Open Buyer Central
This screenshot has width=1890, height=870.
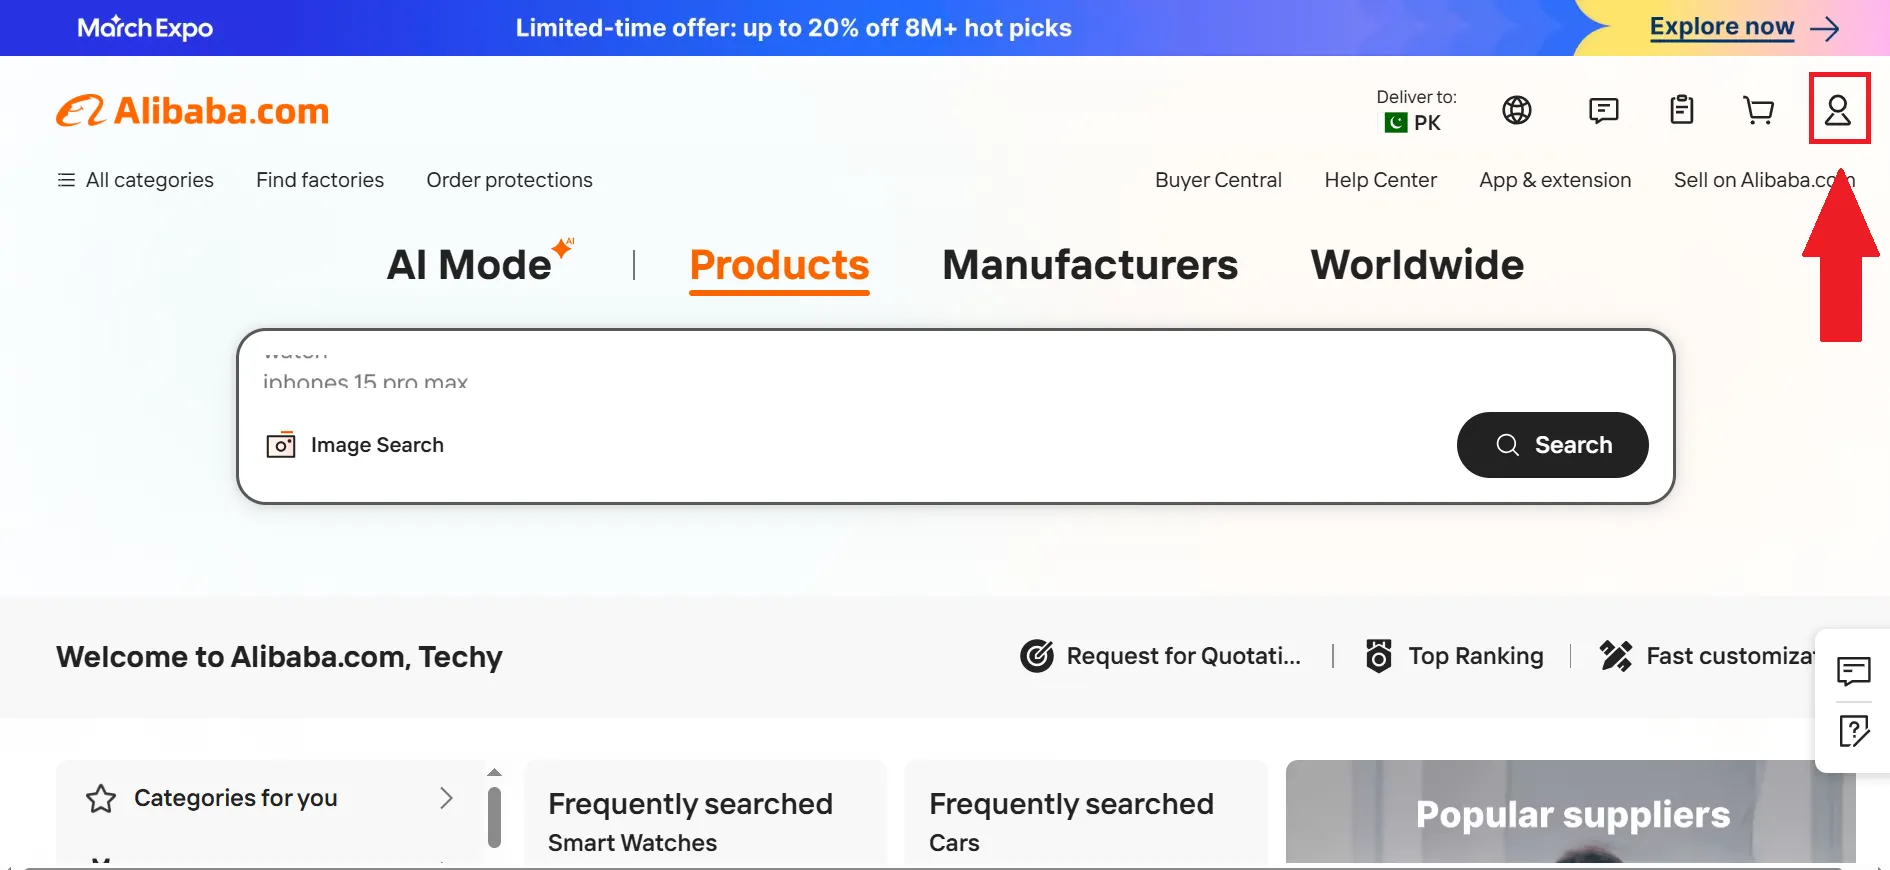pos(1218,180)
